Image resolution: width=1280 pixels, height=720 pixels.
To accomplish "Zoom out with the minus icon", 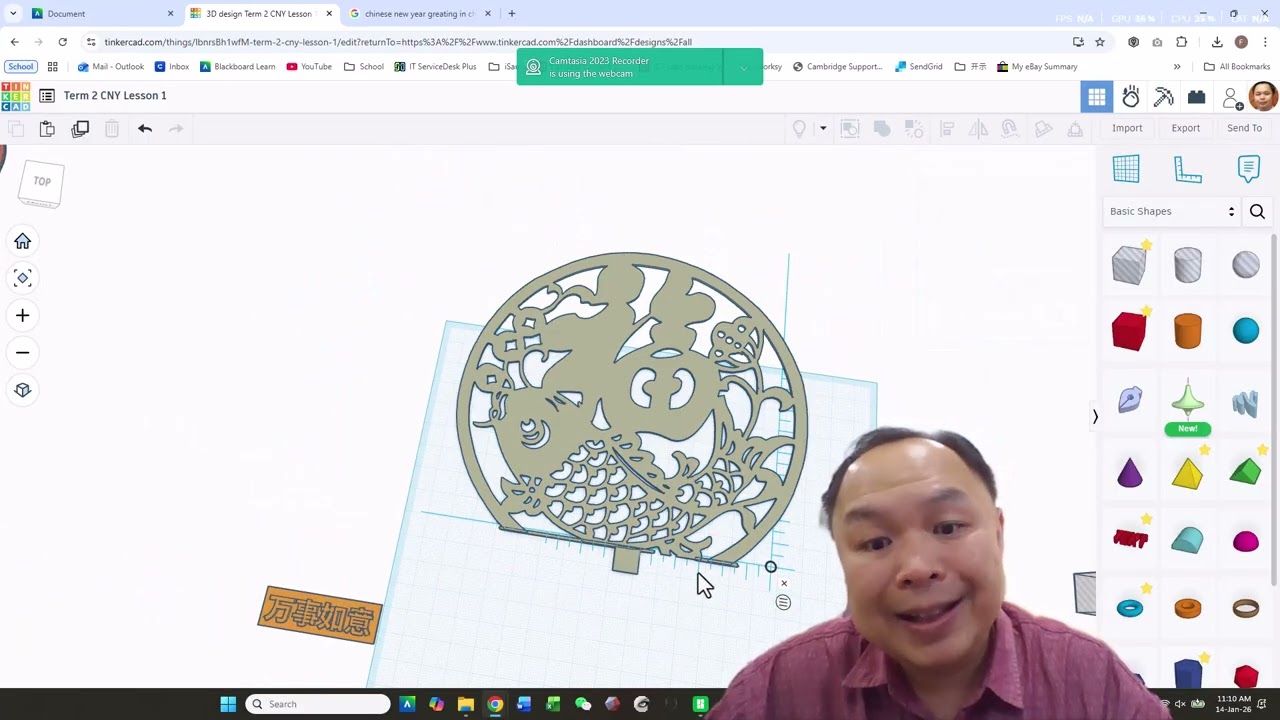I will click(22, 352).
